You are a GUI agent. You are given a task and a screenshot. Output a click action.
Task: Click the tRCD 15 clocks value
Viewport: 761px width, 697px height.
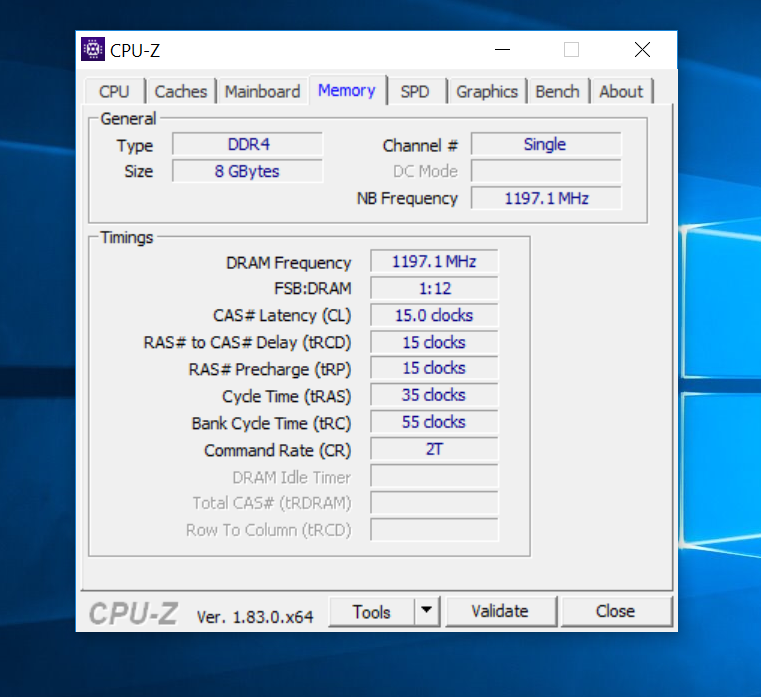[x=434, y=343]
